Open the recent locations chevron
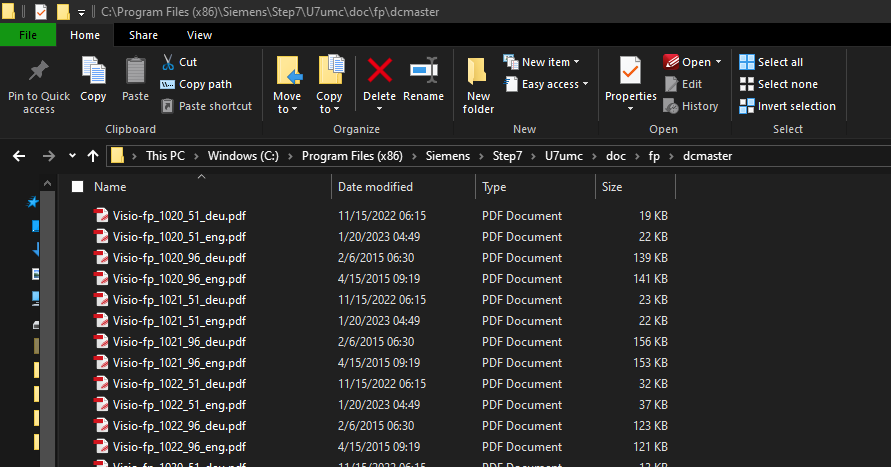The width and height of the screenshot is (891, 467). tap(72, 156)
